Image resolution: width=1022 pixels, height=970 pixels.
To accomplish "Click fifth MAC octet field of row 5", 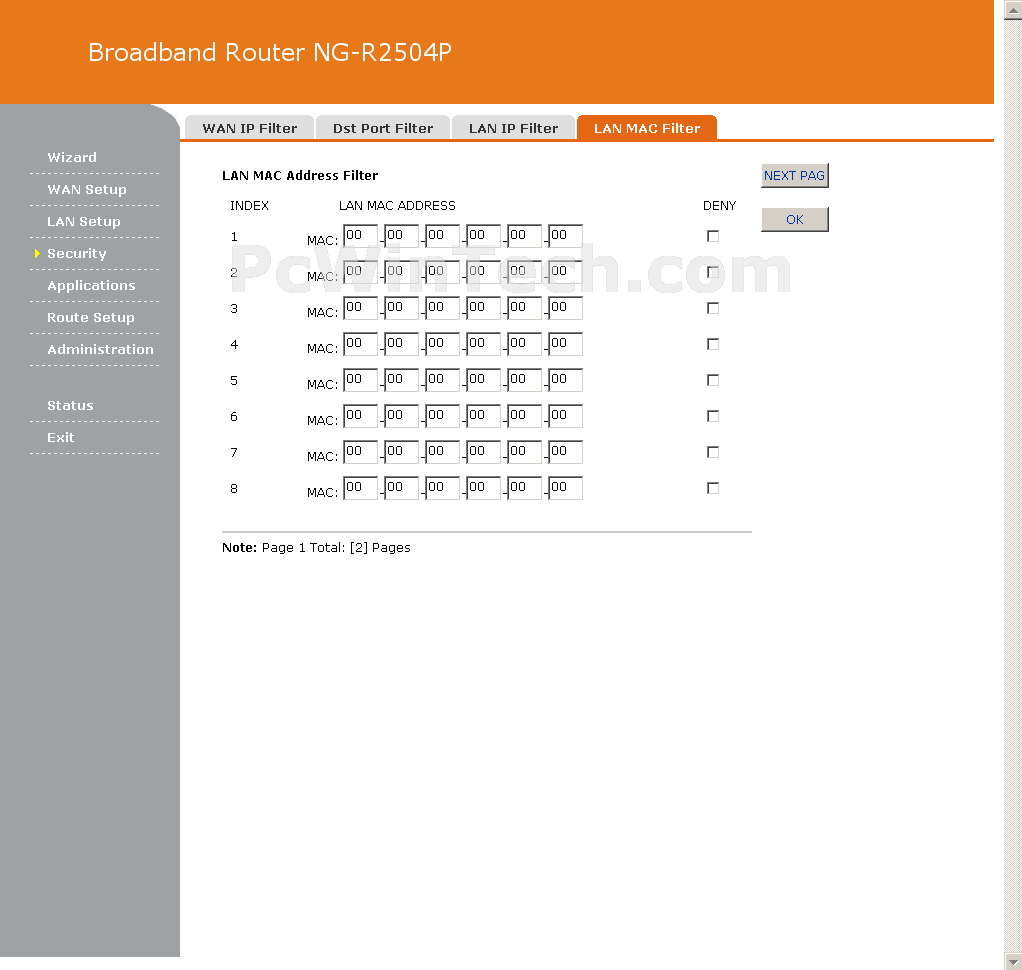I will click(525, 379).
